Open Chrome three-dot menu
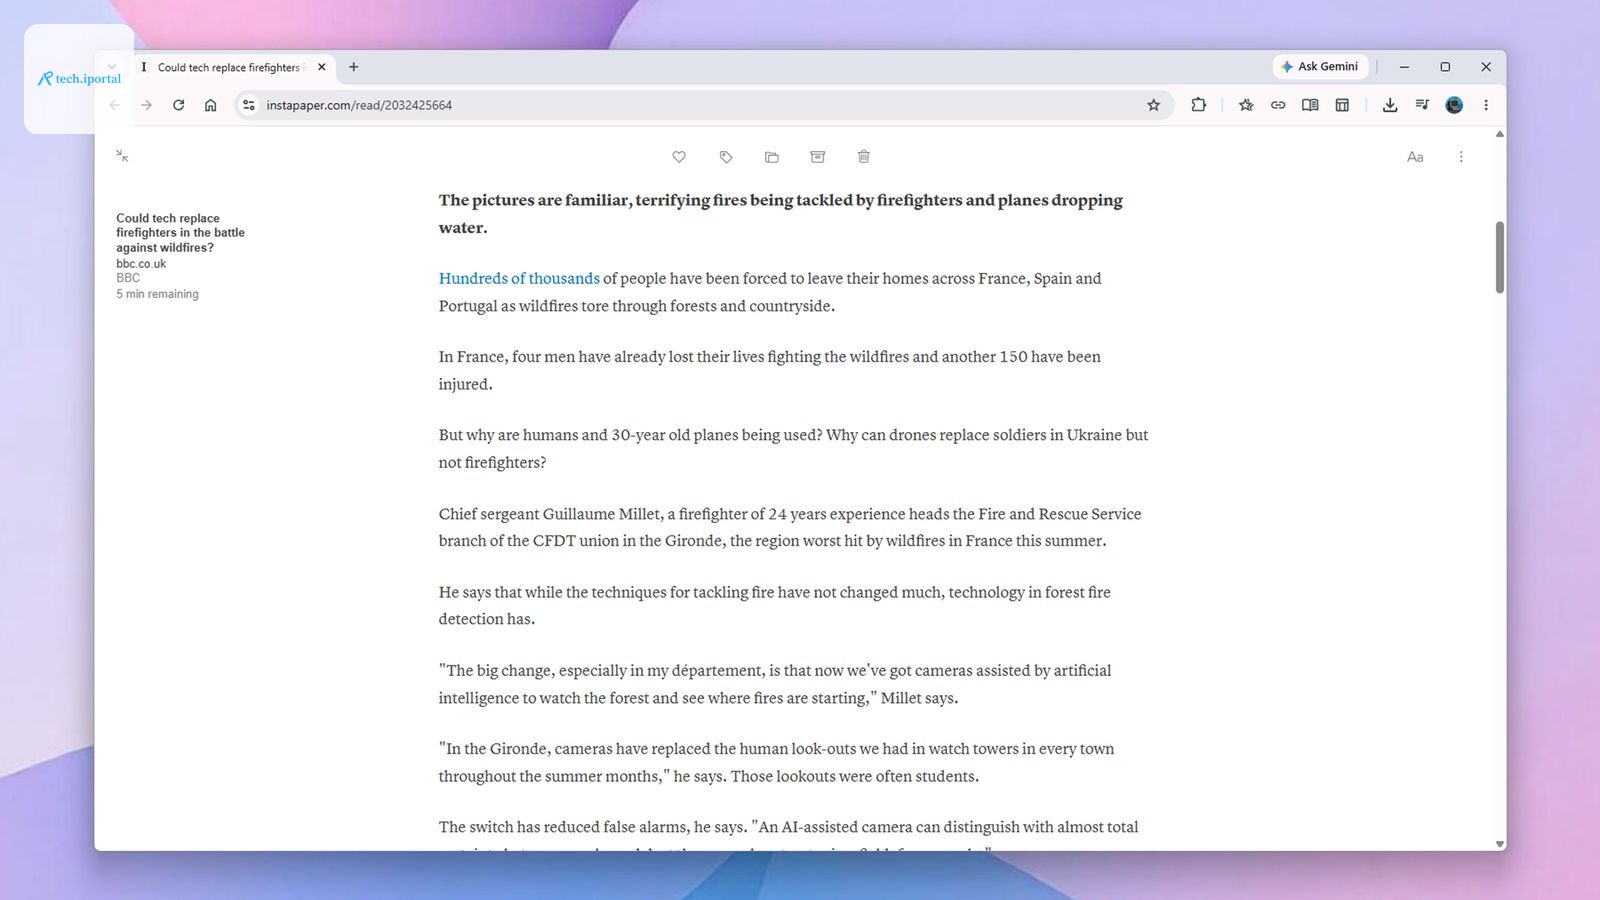Image resolution: width=1600 pixels, height=900 pixels. pos(1486,105)
